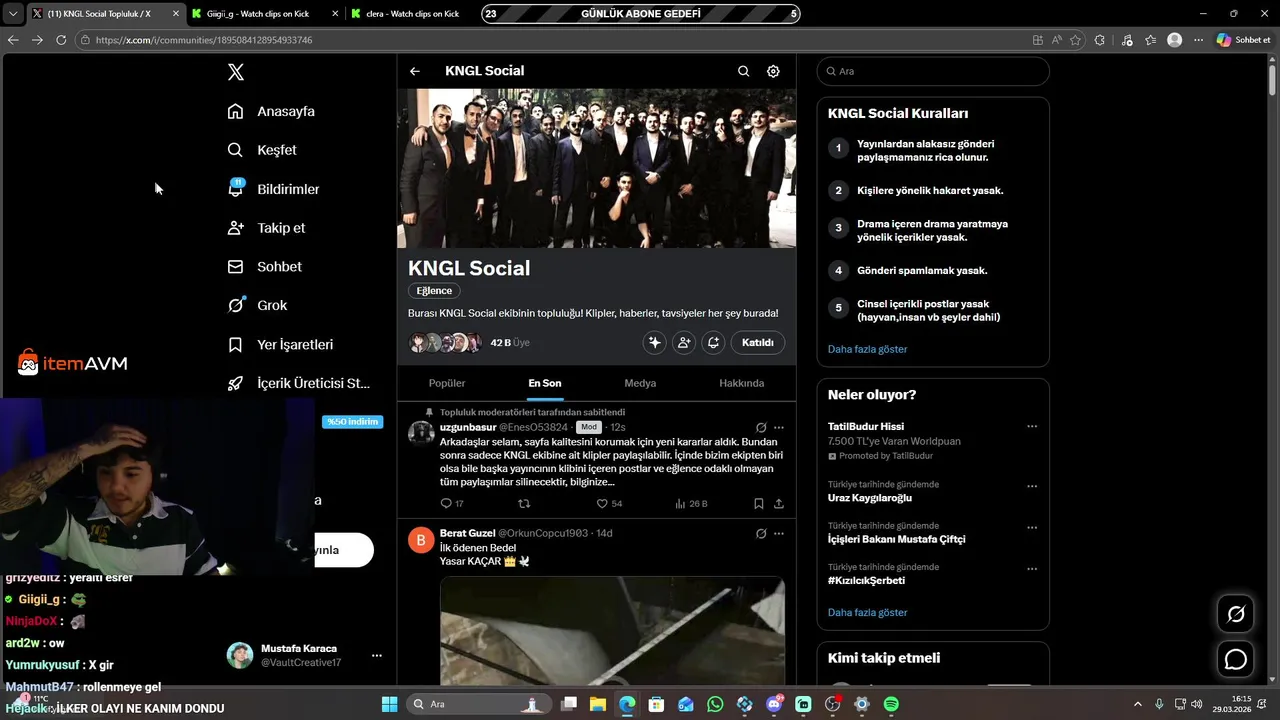
Task: Click the Grok sparkle button beside member count
Action: (655, 342)
